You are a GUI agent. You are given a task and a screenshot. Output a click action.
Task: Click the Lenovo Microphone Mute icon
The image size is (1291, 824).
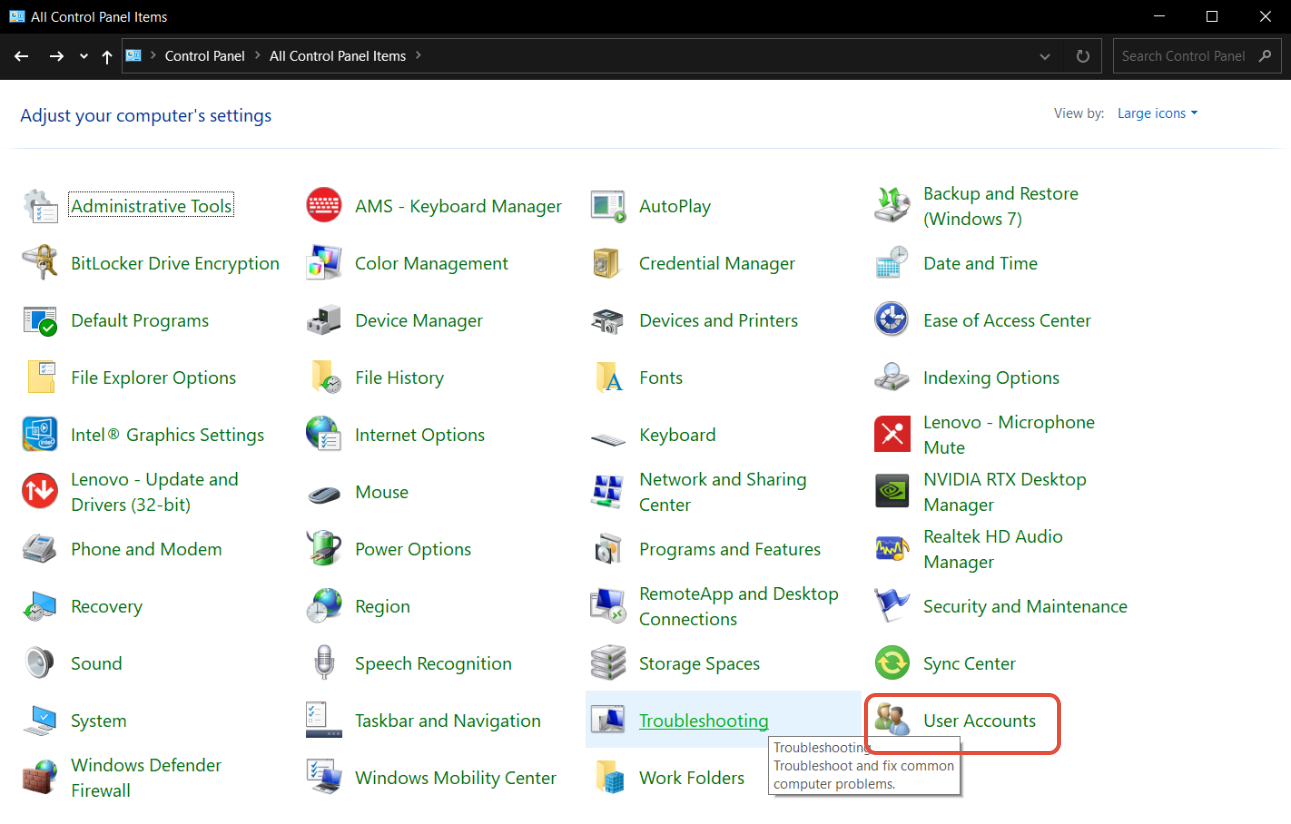(892, 434)
